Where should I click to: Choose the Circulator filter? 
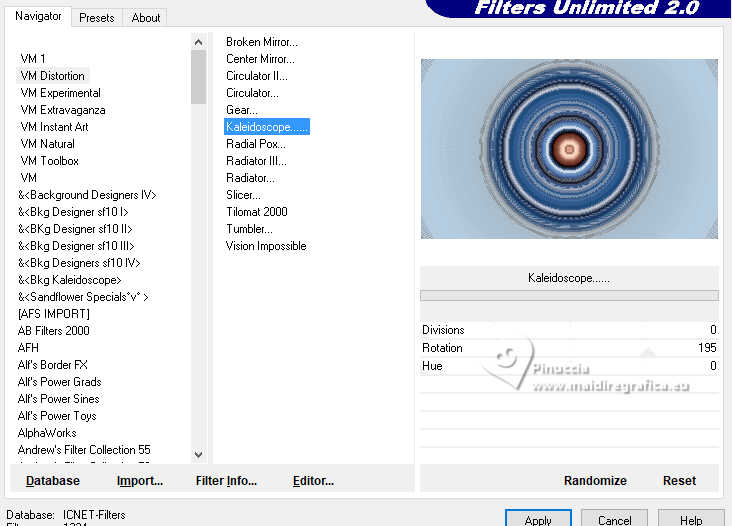[x=253, y=93]
